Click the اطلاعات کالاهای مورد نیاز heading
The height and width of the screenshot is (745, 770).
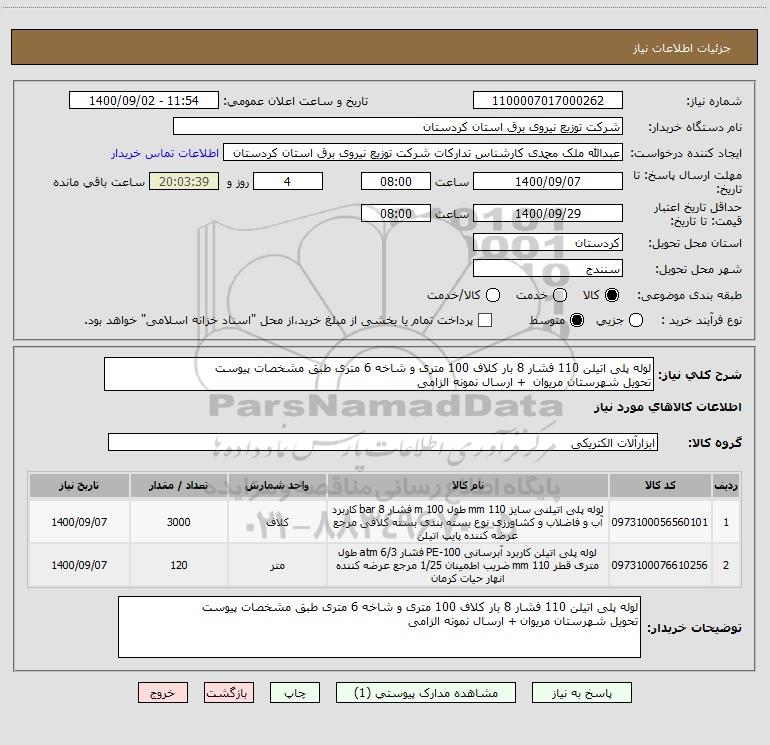pyautogui.click(x=667, y=407)
